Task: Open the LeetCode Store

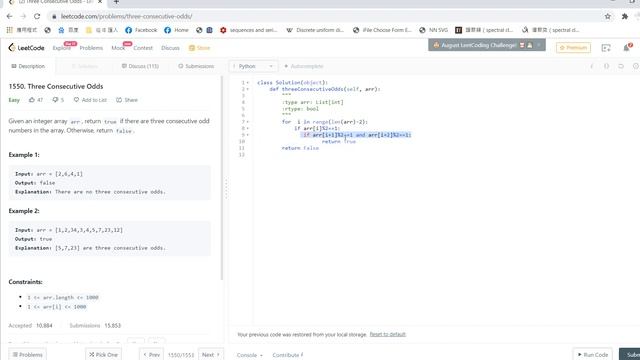Action: [199, 48]
